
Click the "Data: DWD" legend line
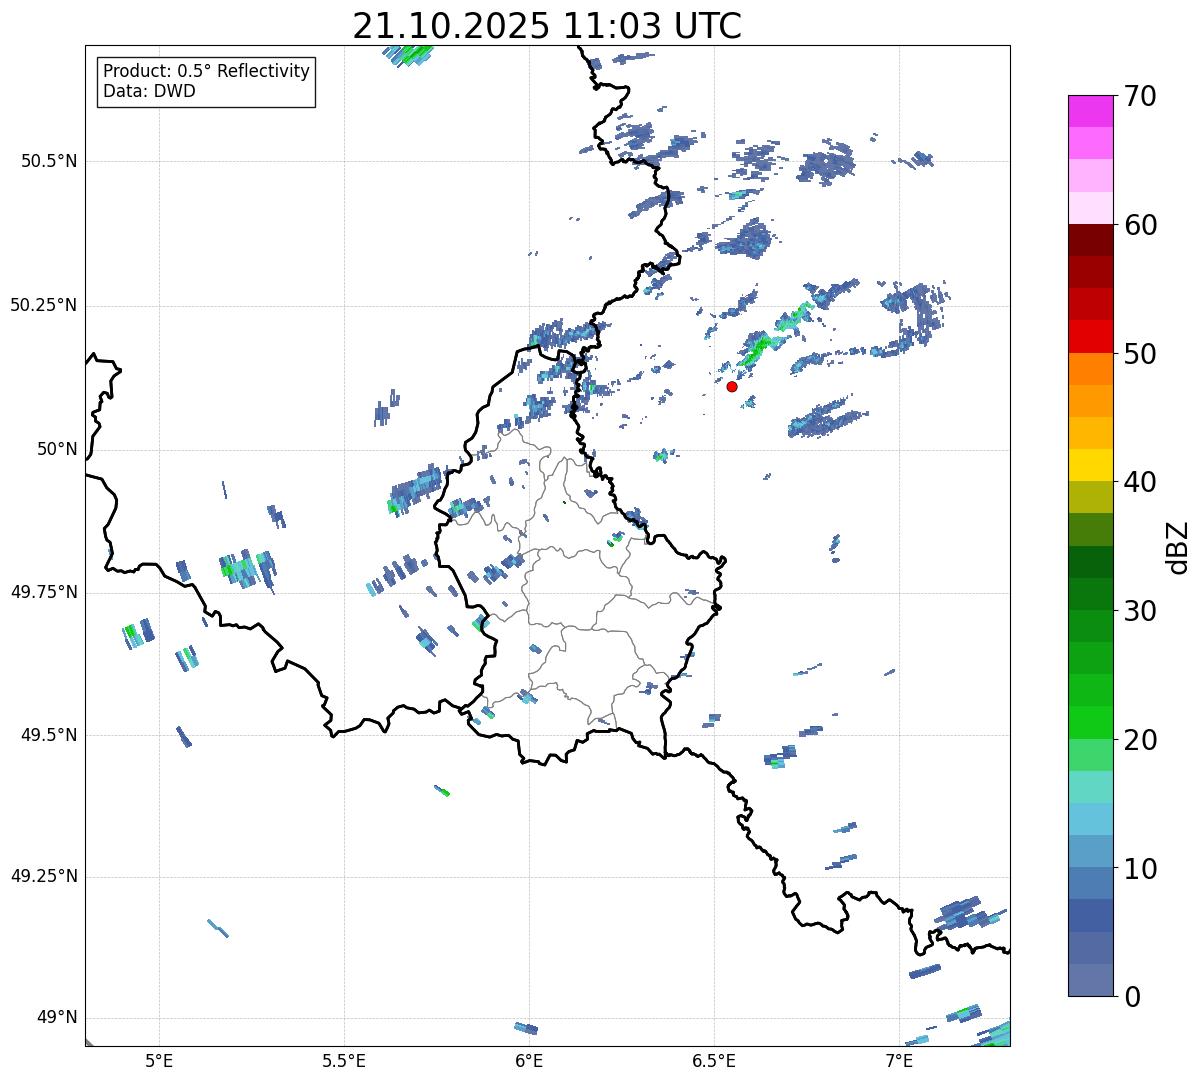pyautogui.click(x=149, y=91)
